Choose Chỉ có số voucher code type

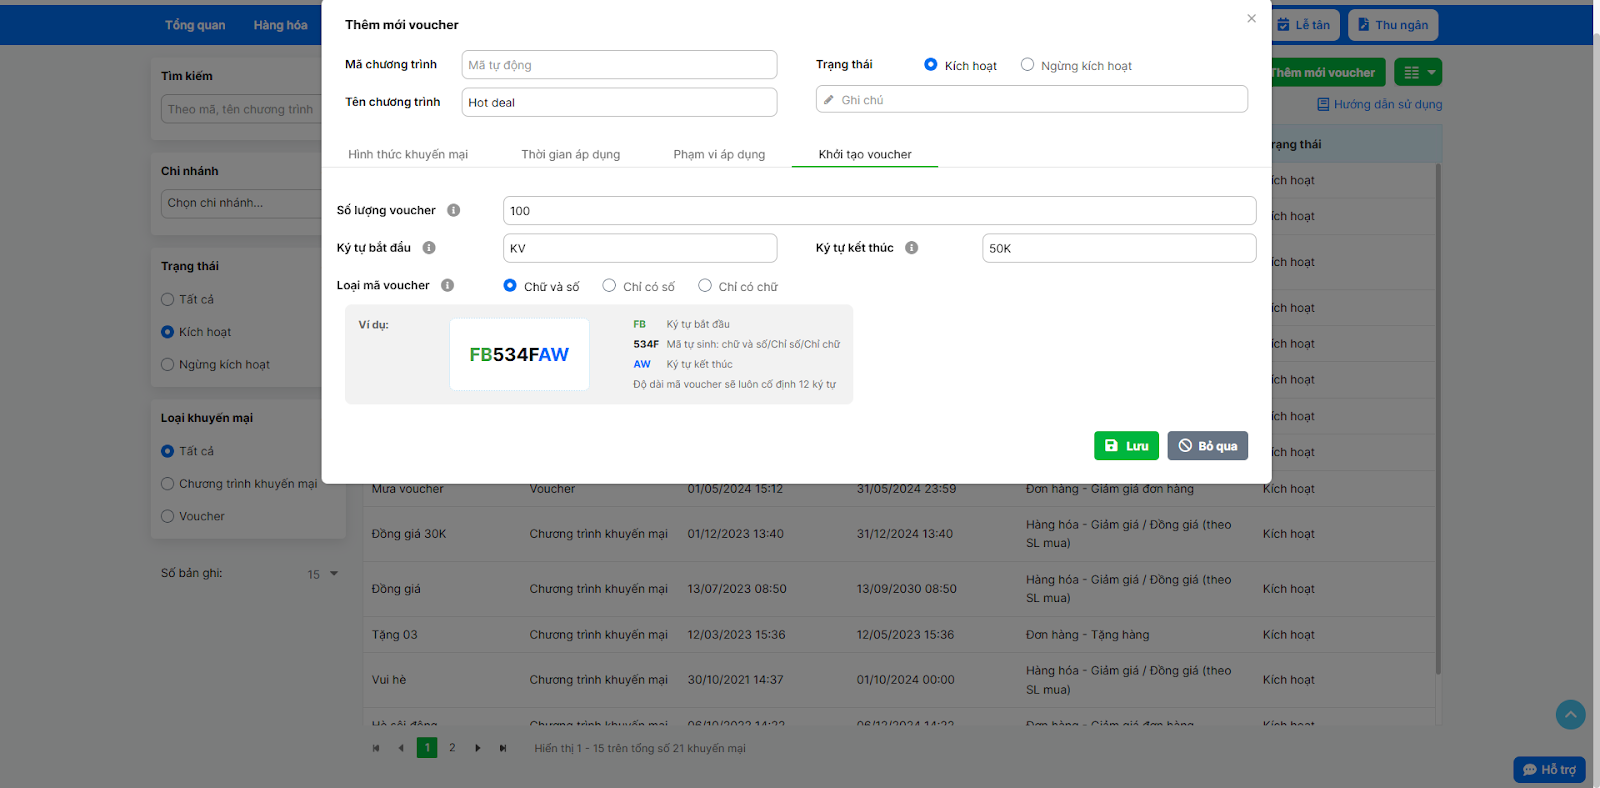click(609, 286)
